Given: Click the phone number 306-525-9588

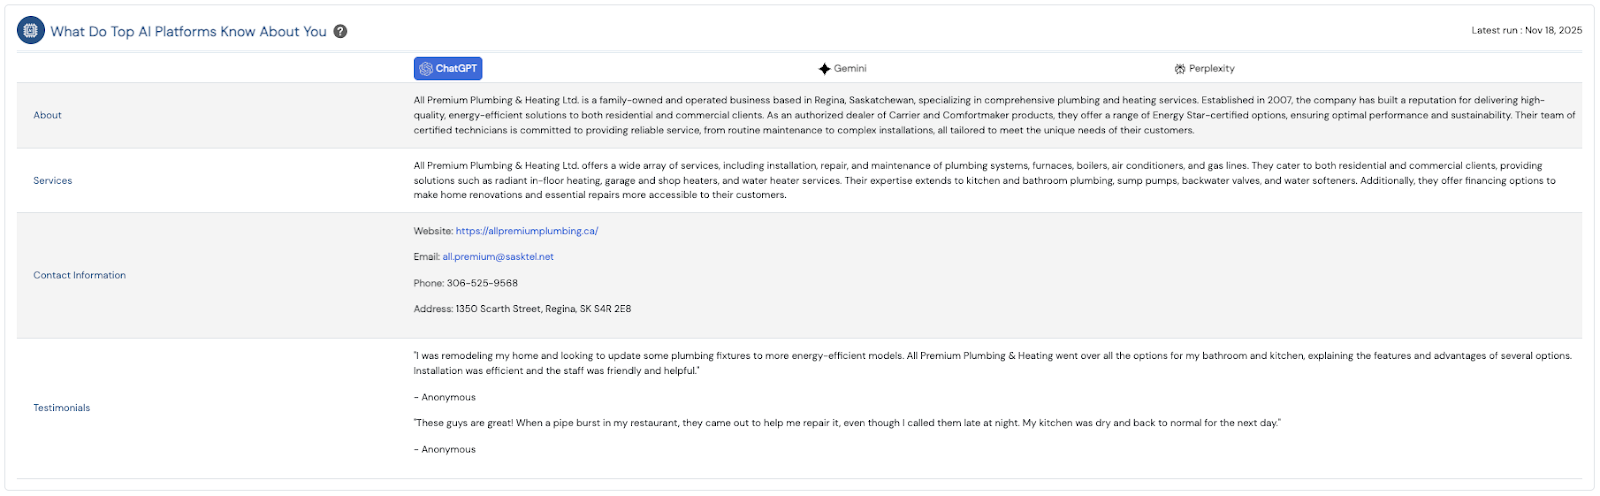Looking at the screenshot, I should click(x=482, y=283).
